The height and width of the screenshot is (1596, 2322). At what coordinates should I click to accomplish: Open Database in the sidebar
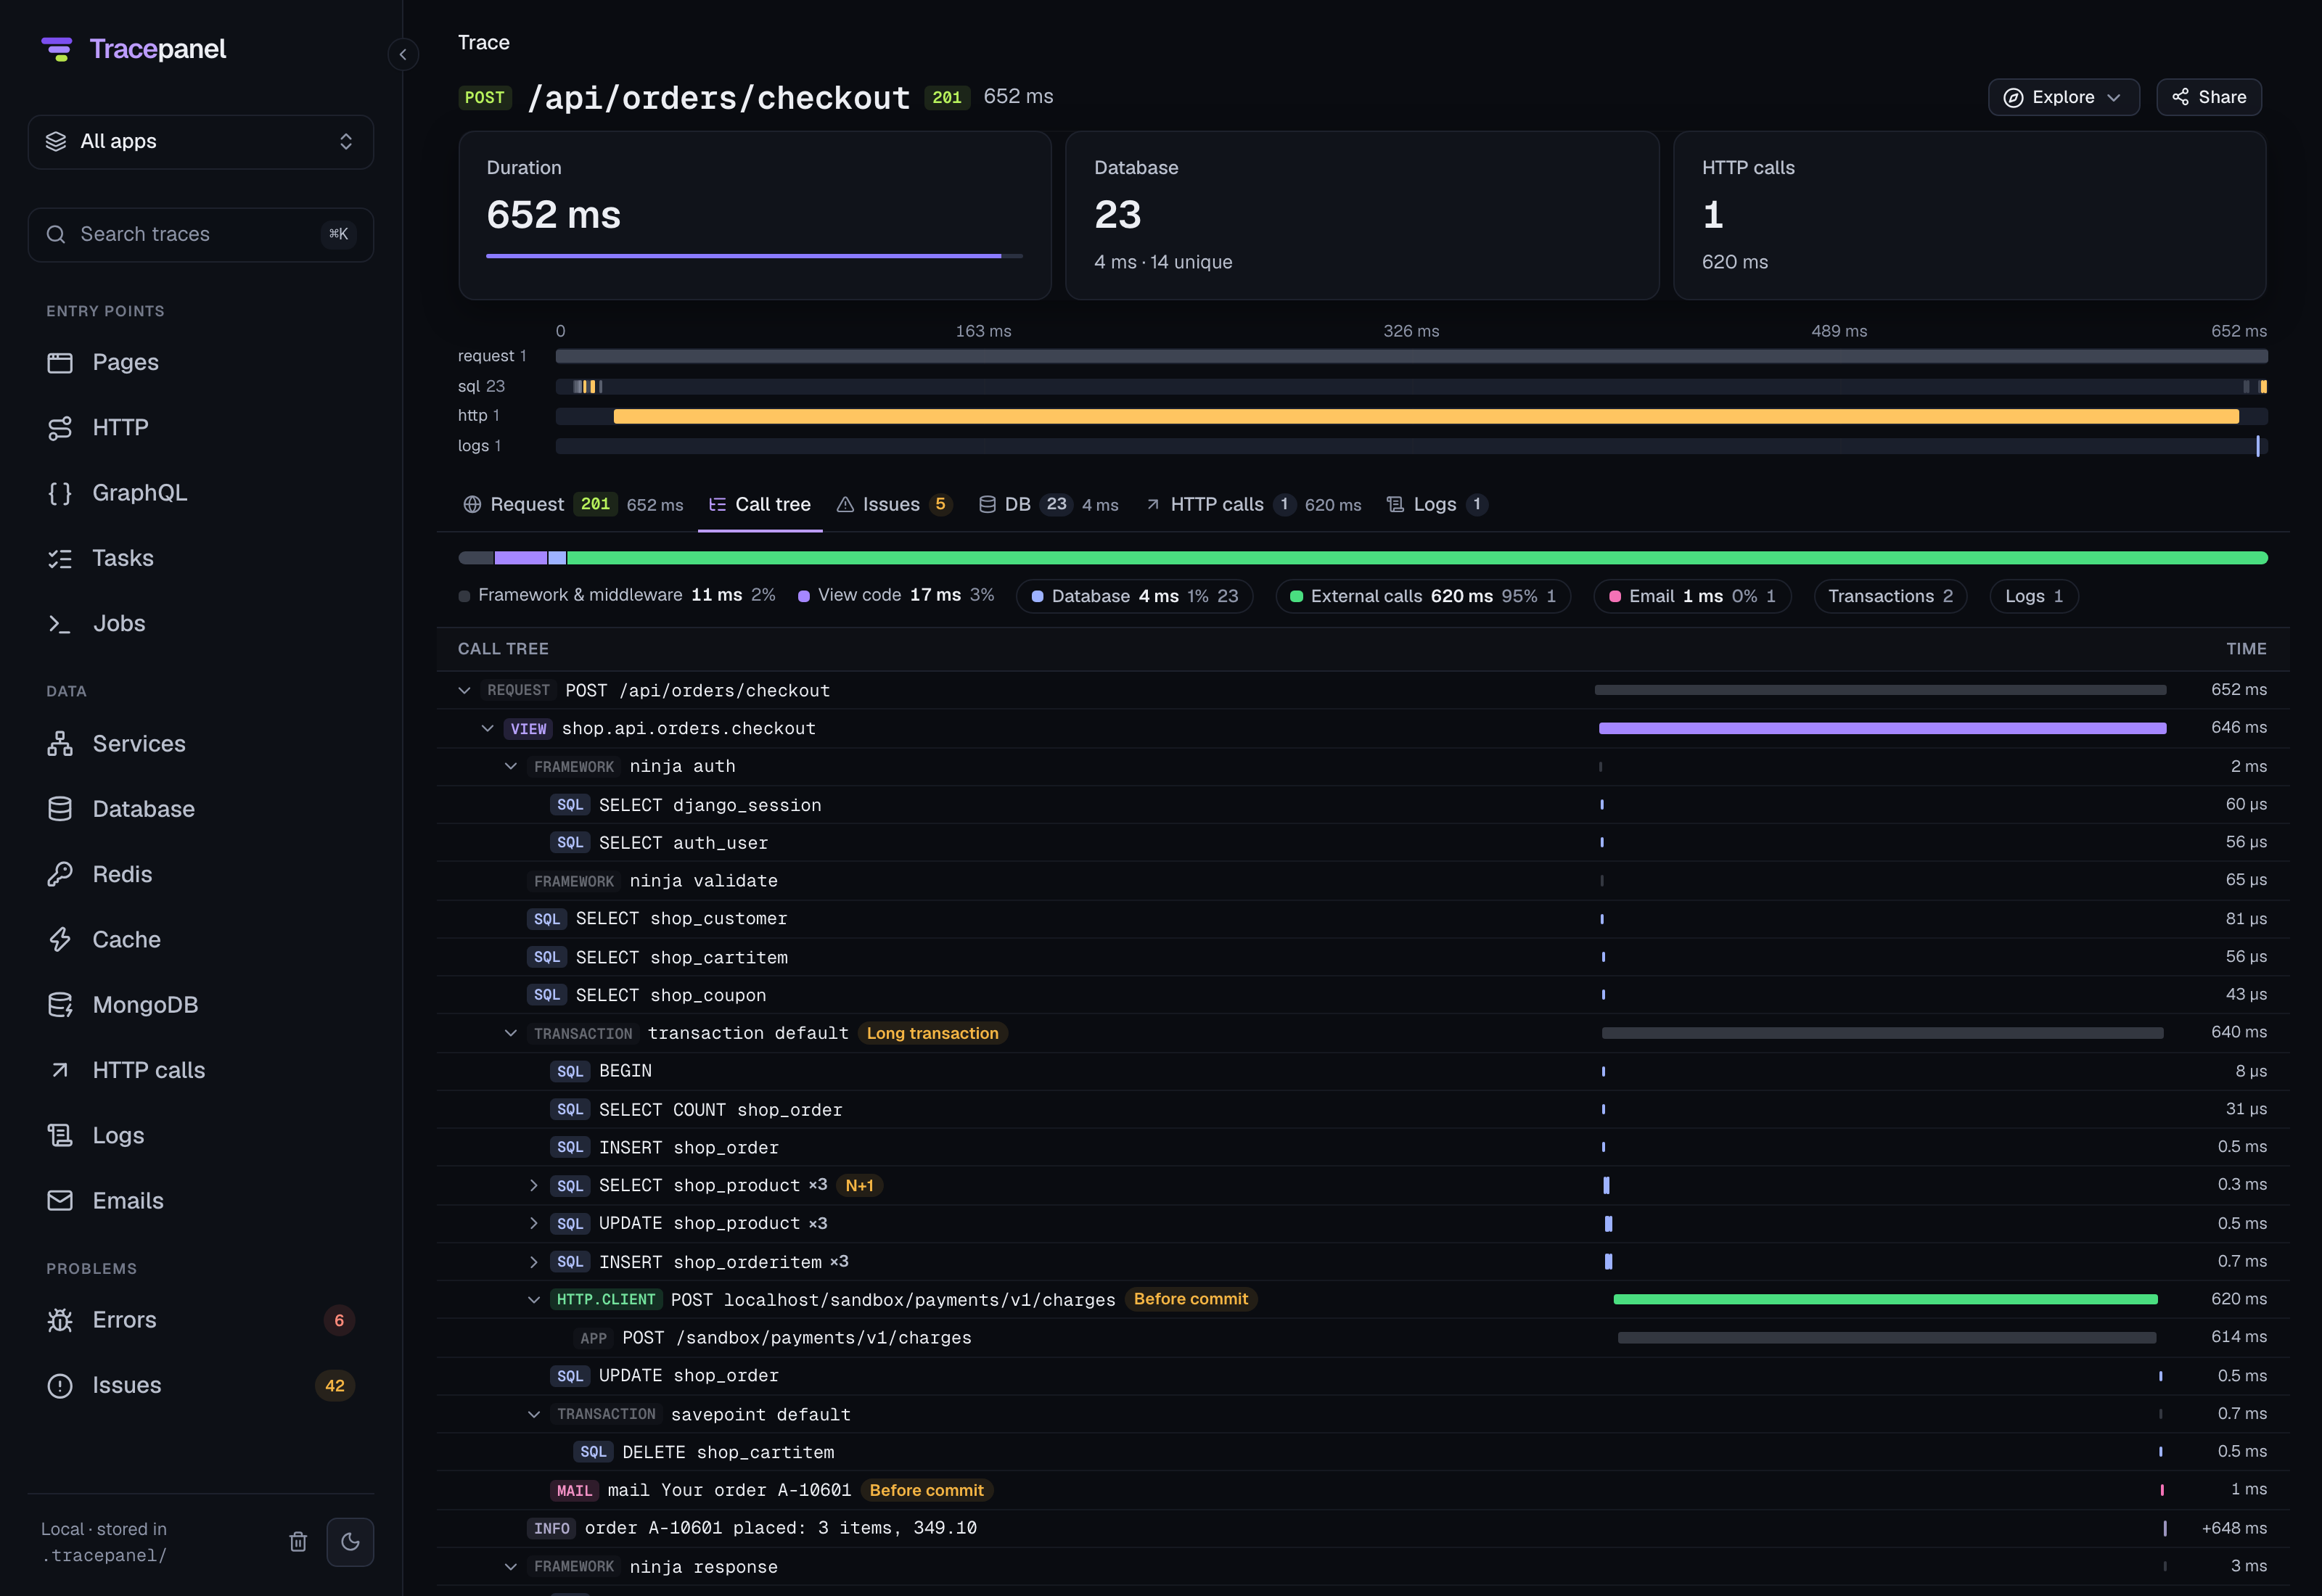(x=201, y=809)
